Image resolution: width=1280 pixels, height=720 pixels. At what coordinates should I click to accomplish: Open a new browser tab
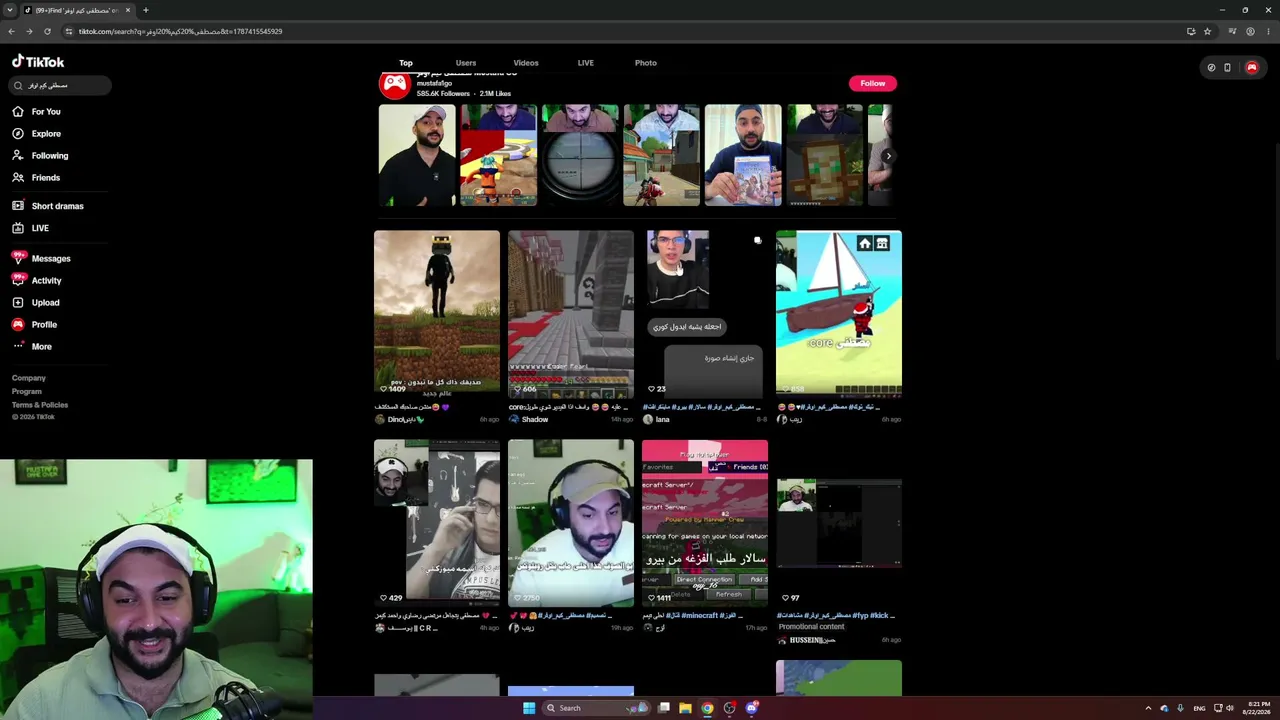(146, 10)
